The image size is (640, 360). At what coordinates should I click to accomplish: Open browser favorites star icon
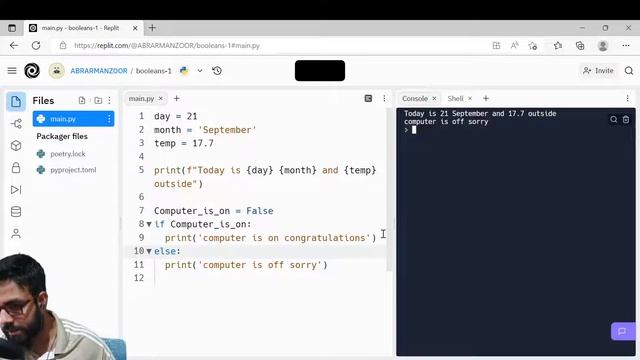[558, 46]
